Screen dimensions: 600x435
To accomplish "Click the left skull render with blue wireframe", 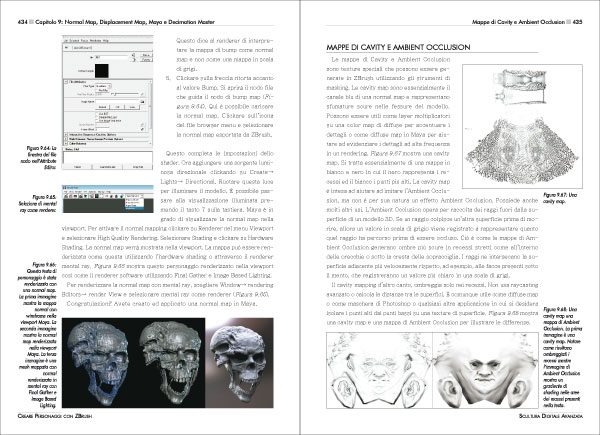I will 100,363.
